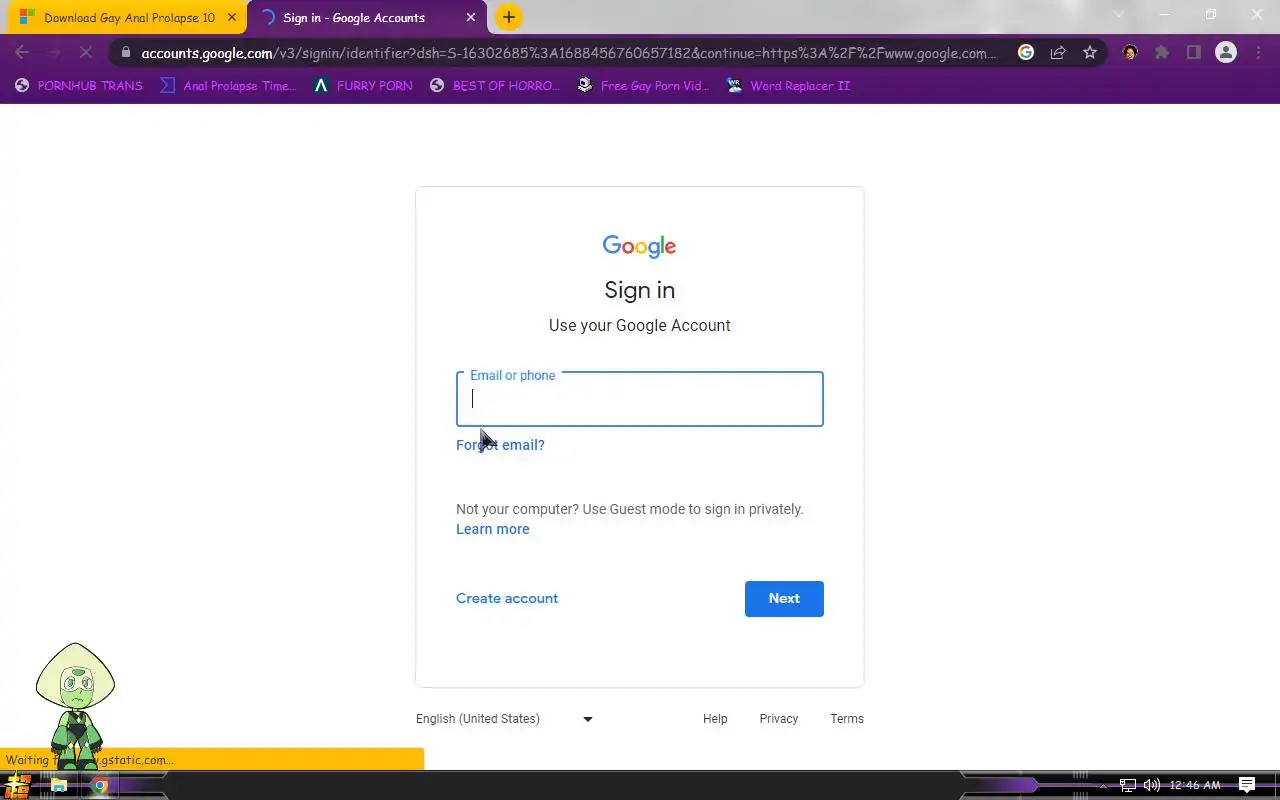Open the English (United States) language dropdown
Viewport: 1280px width, 800px height.
[505, 719]
